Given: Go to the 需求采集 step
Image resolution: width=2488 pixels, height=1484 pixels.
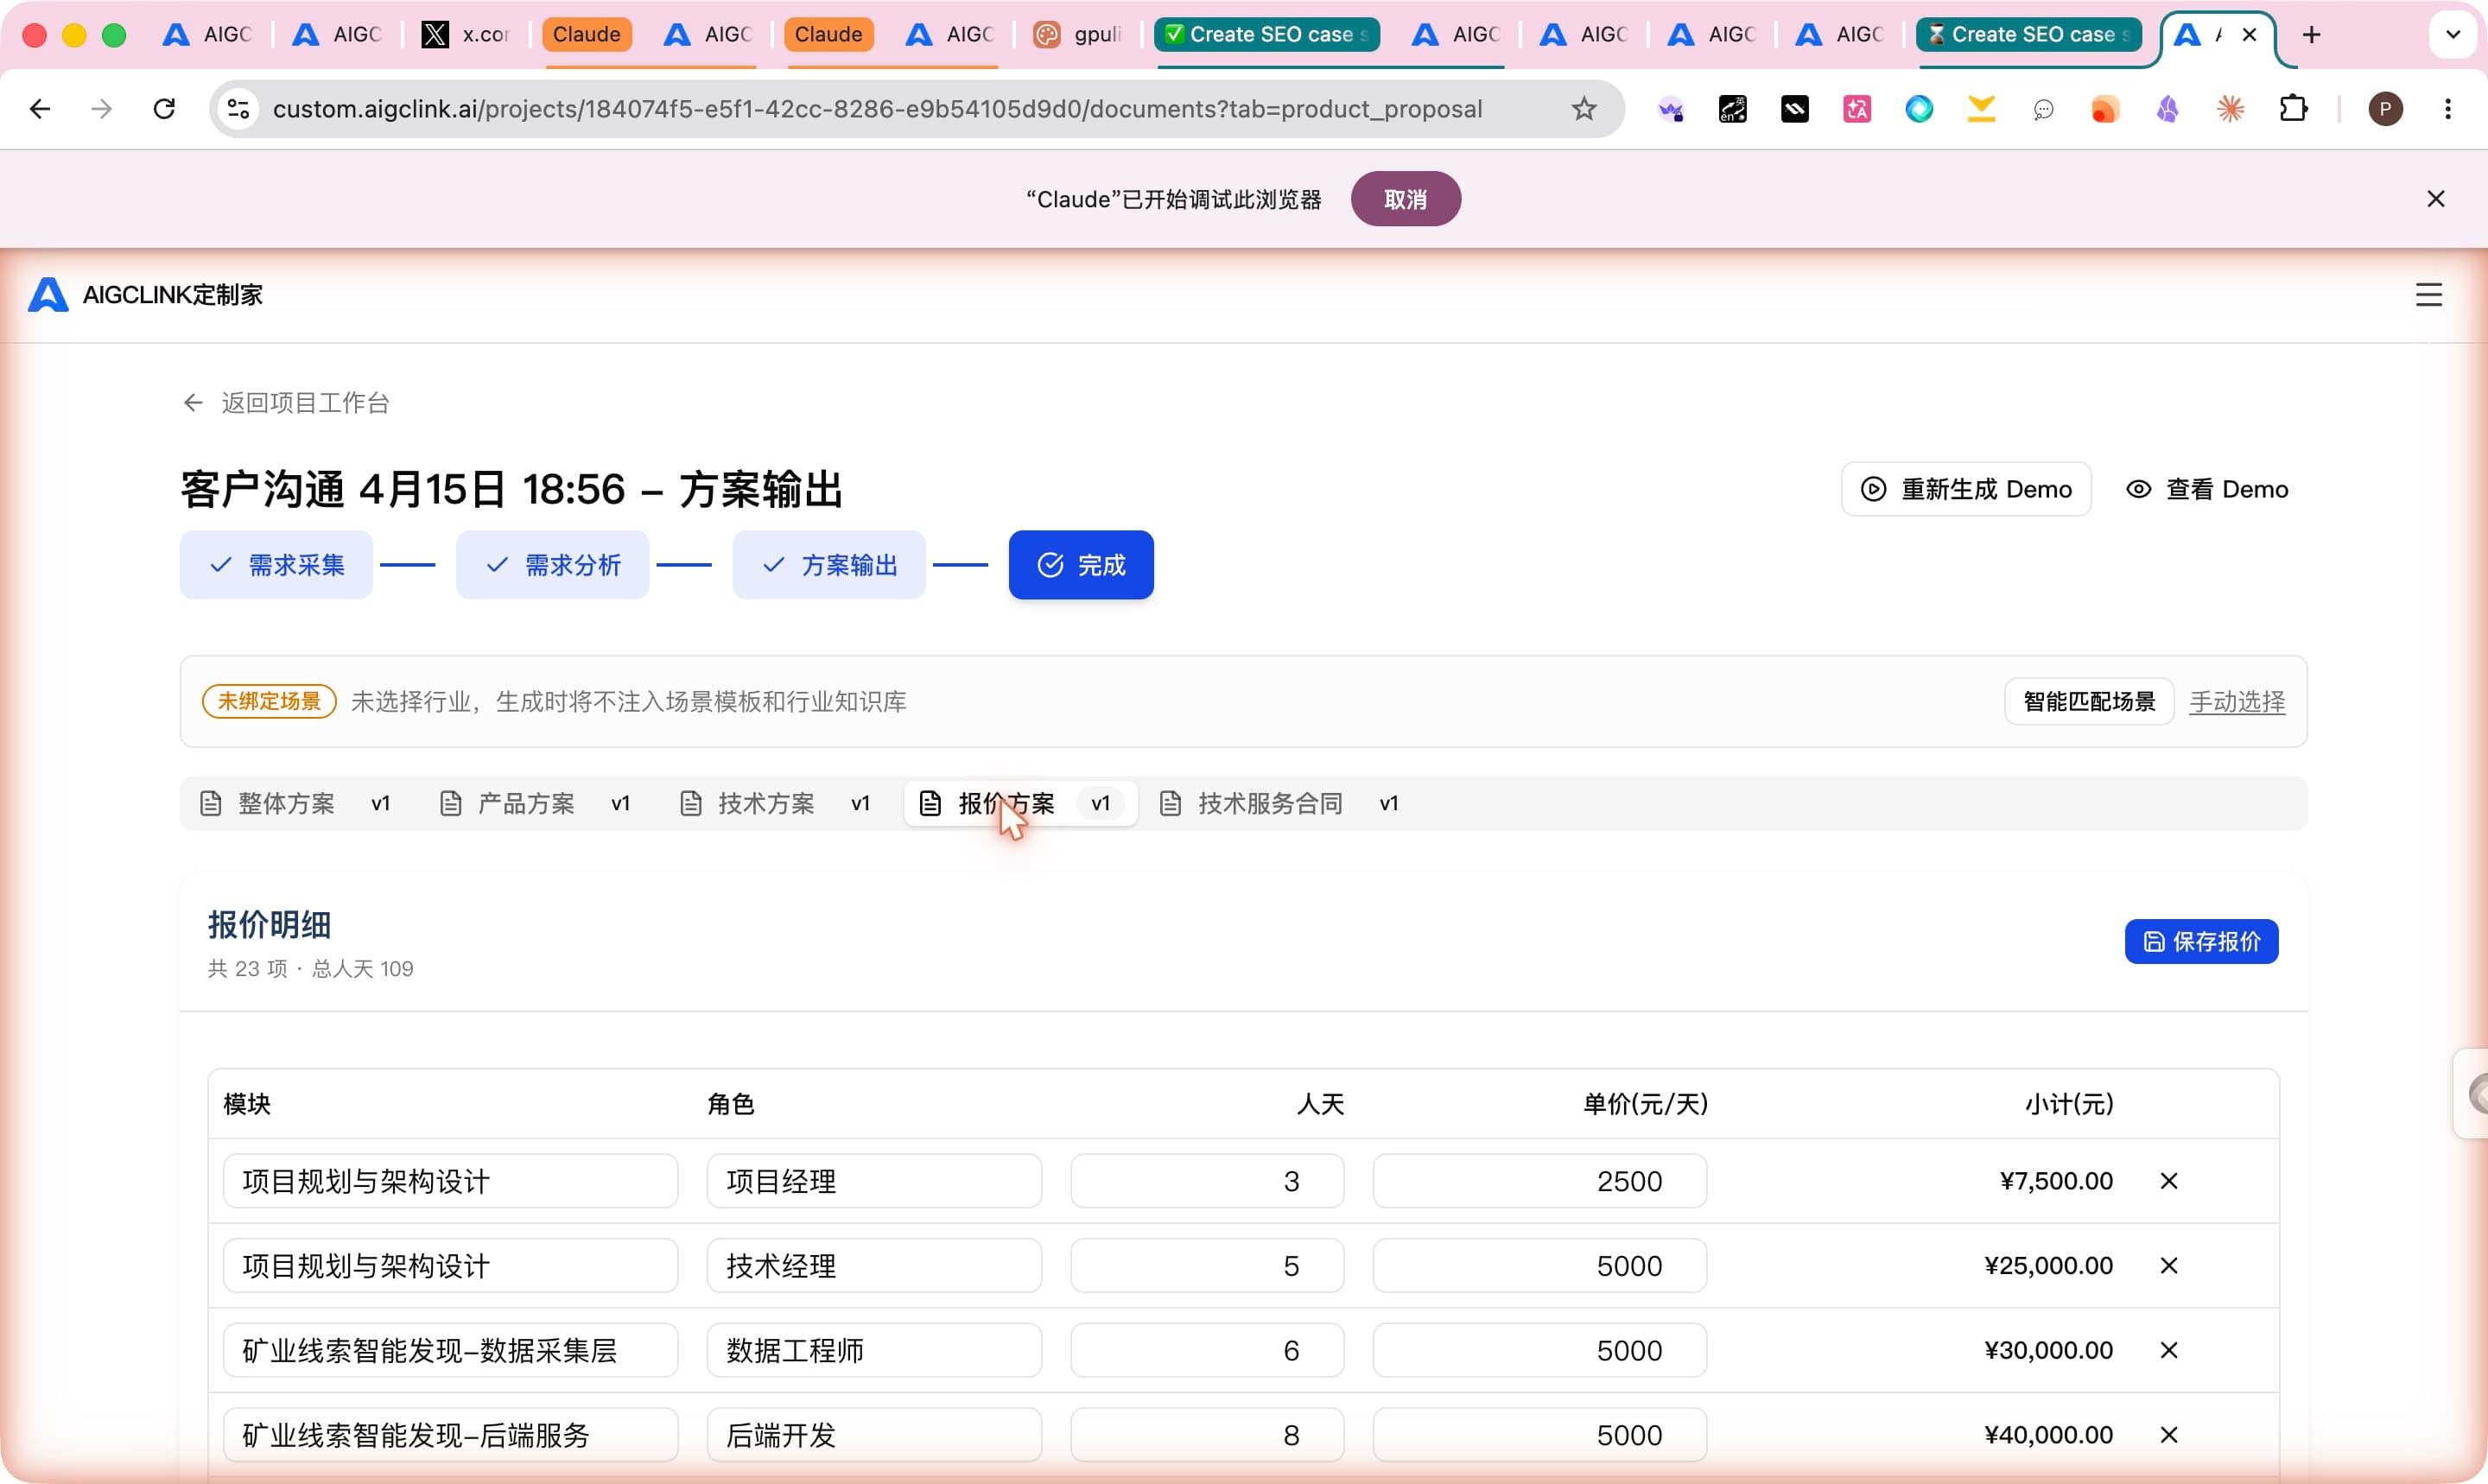Looking at the screenshot, I should (276, 565).
